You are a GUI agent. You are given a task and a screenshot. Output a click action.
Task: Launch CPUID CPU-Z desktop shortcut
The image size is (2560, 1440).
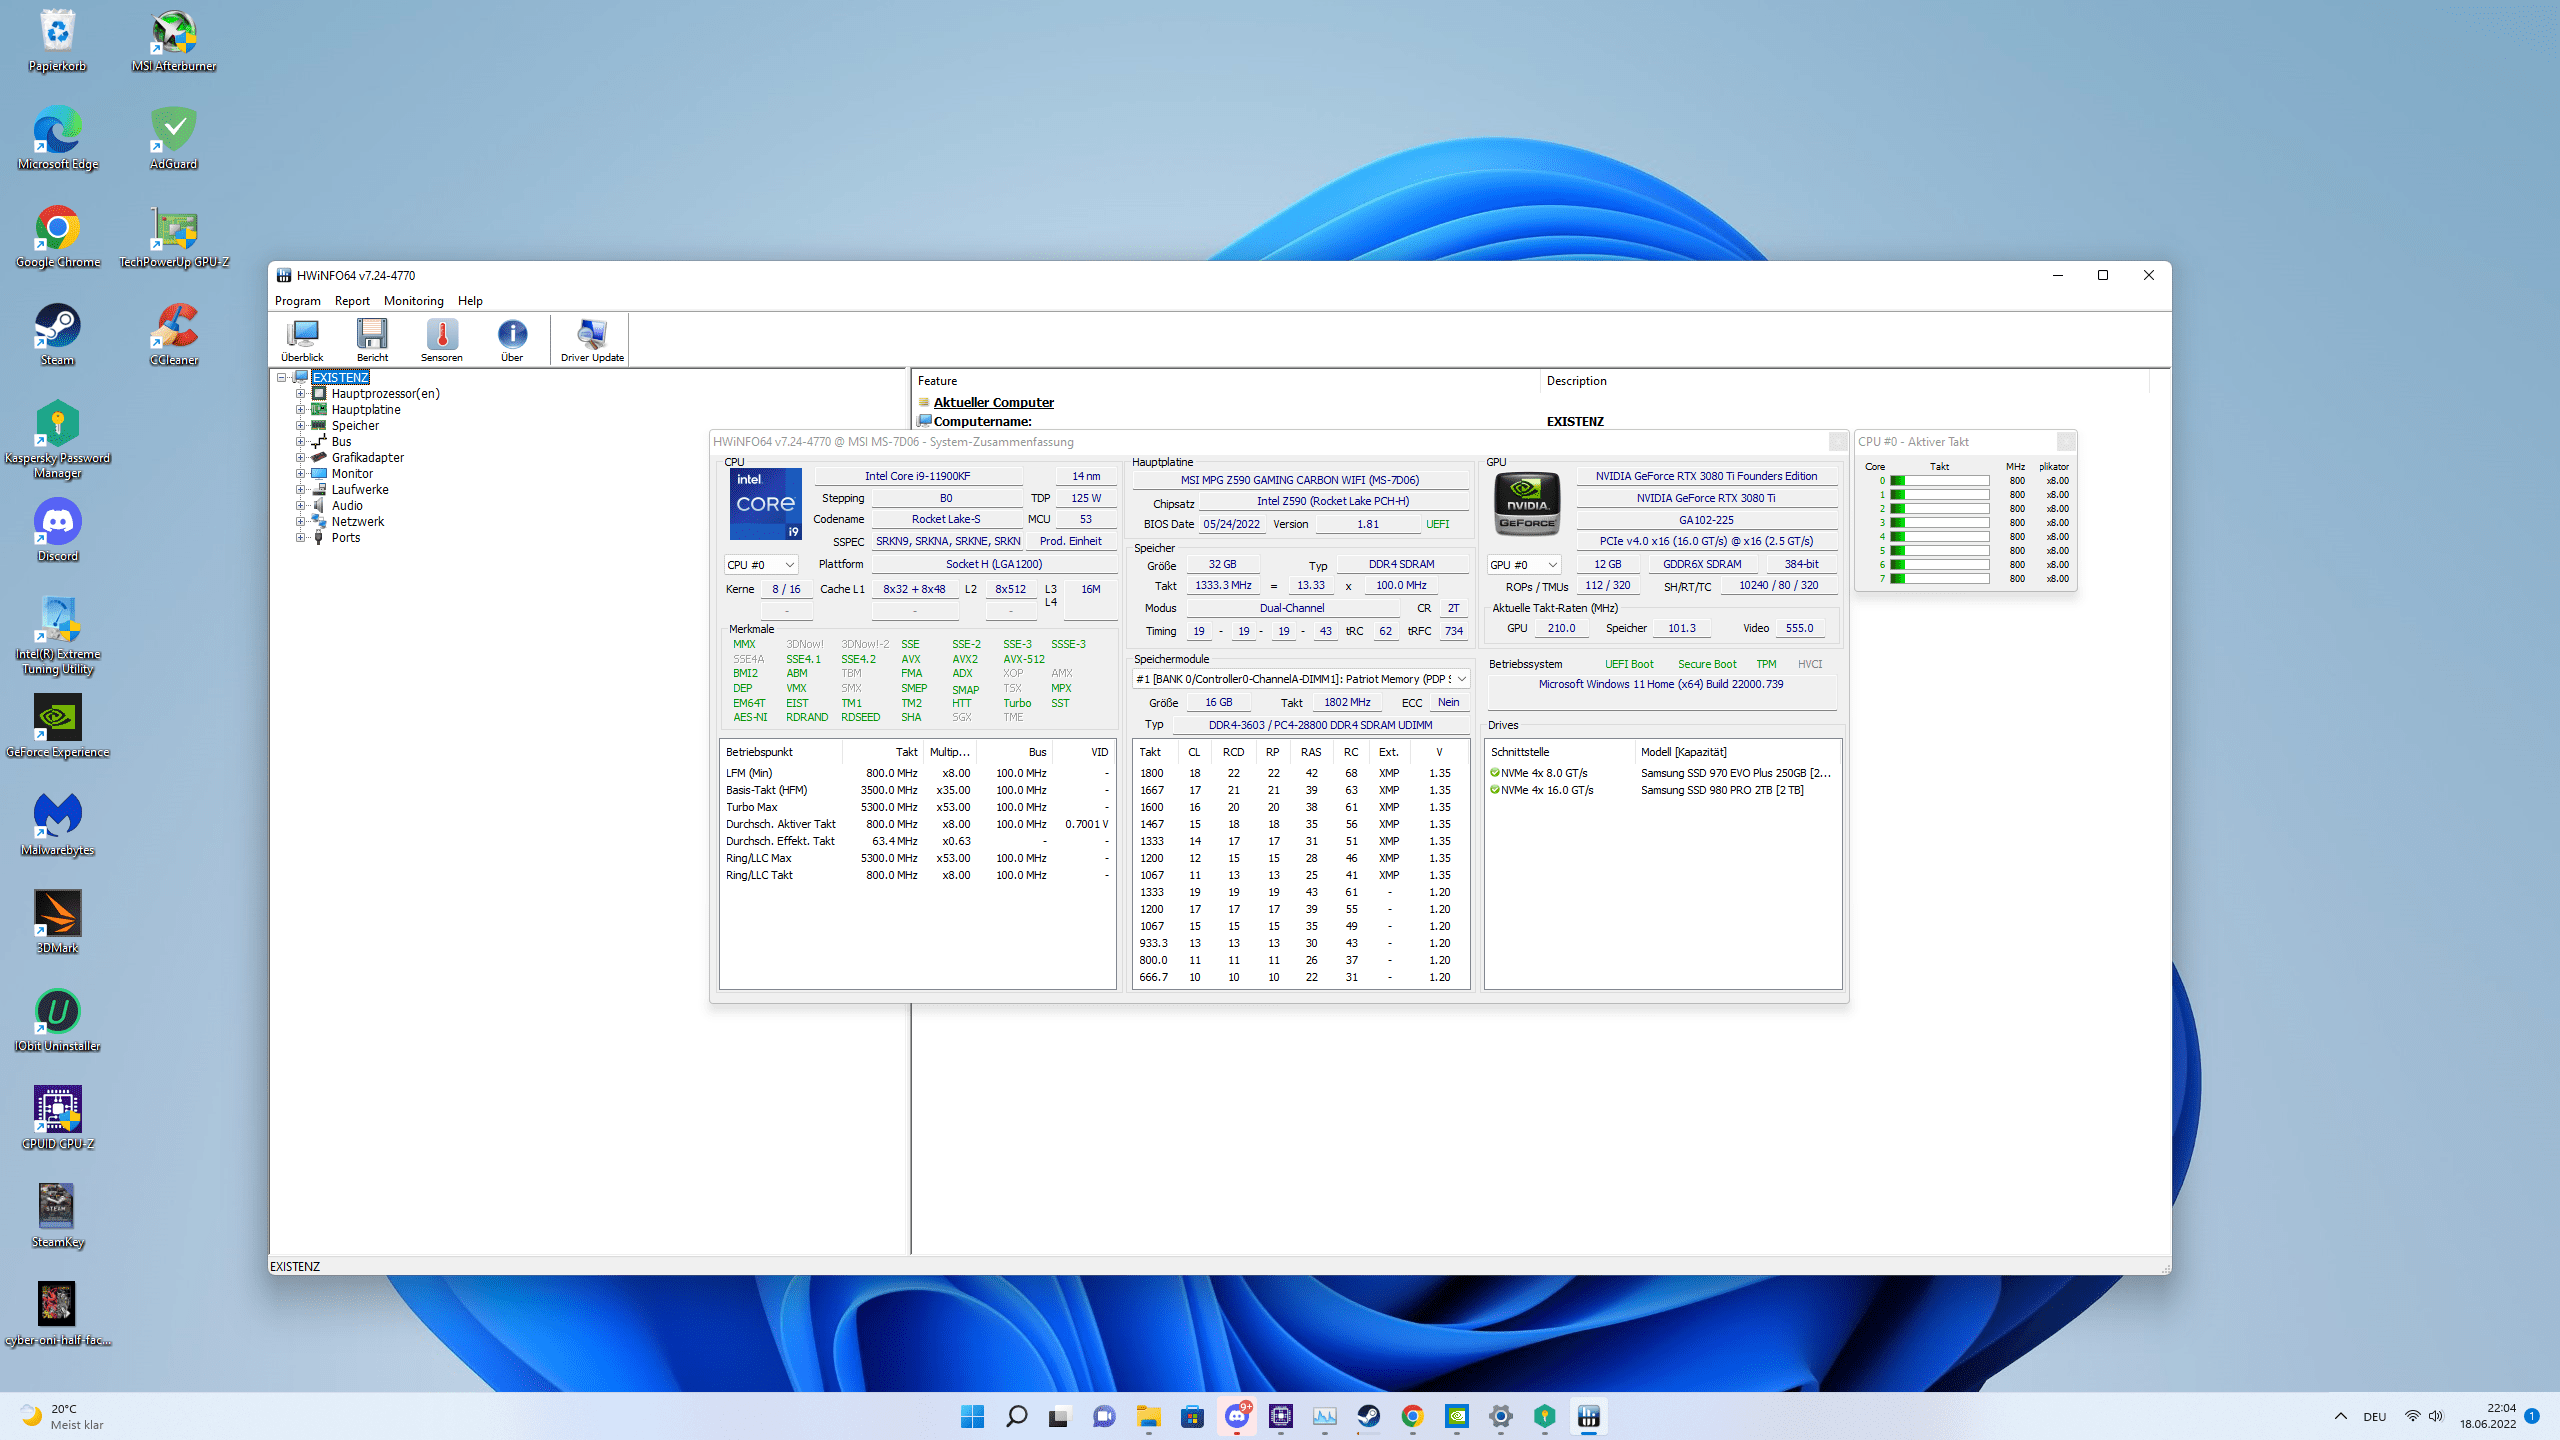pos(58,1119)
